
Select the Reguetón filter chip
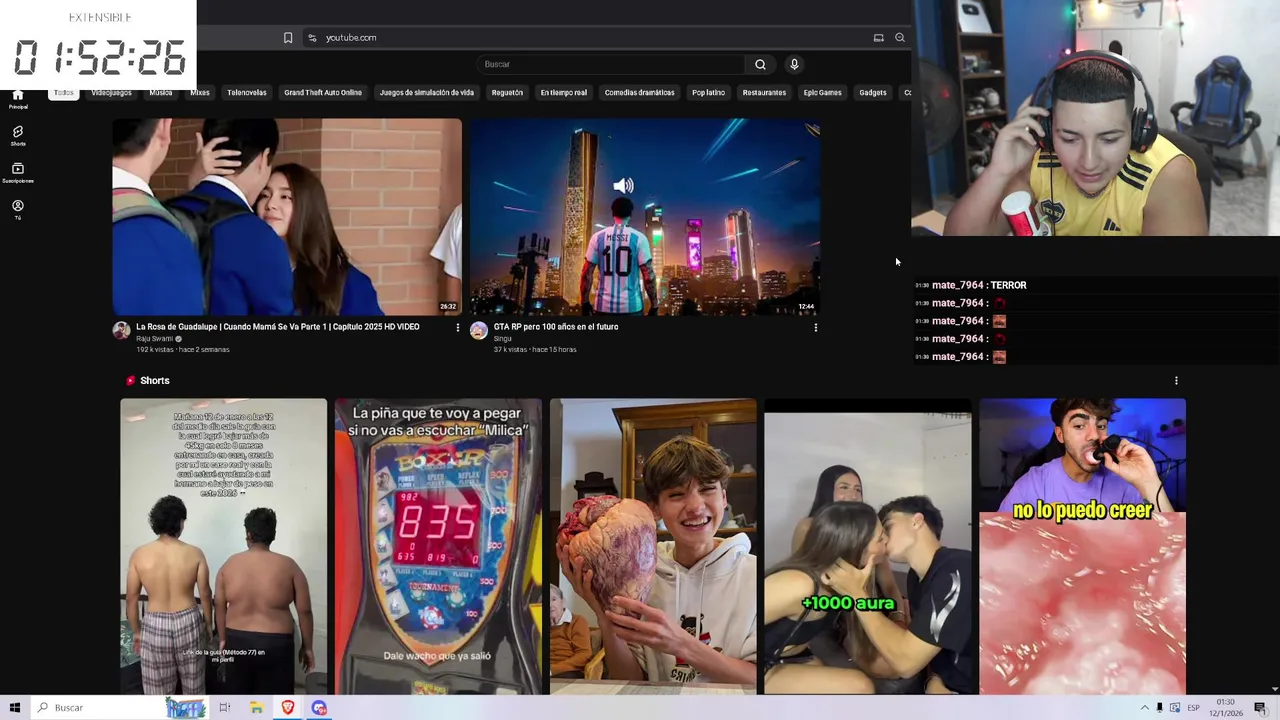(x=507, y=93)
